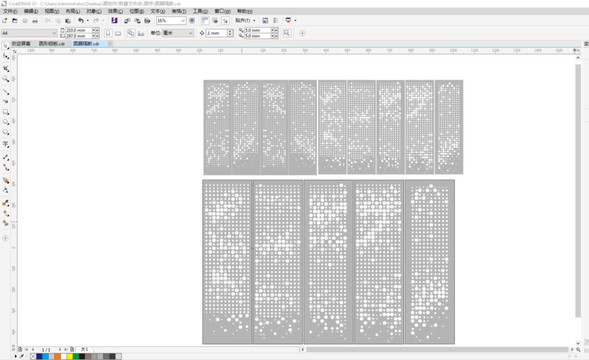Image resolution: width=589 pixels, height=360 pixels.
Task: Click the Print icon
Action: (35, 21)
